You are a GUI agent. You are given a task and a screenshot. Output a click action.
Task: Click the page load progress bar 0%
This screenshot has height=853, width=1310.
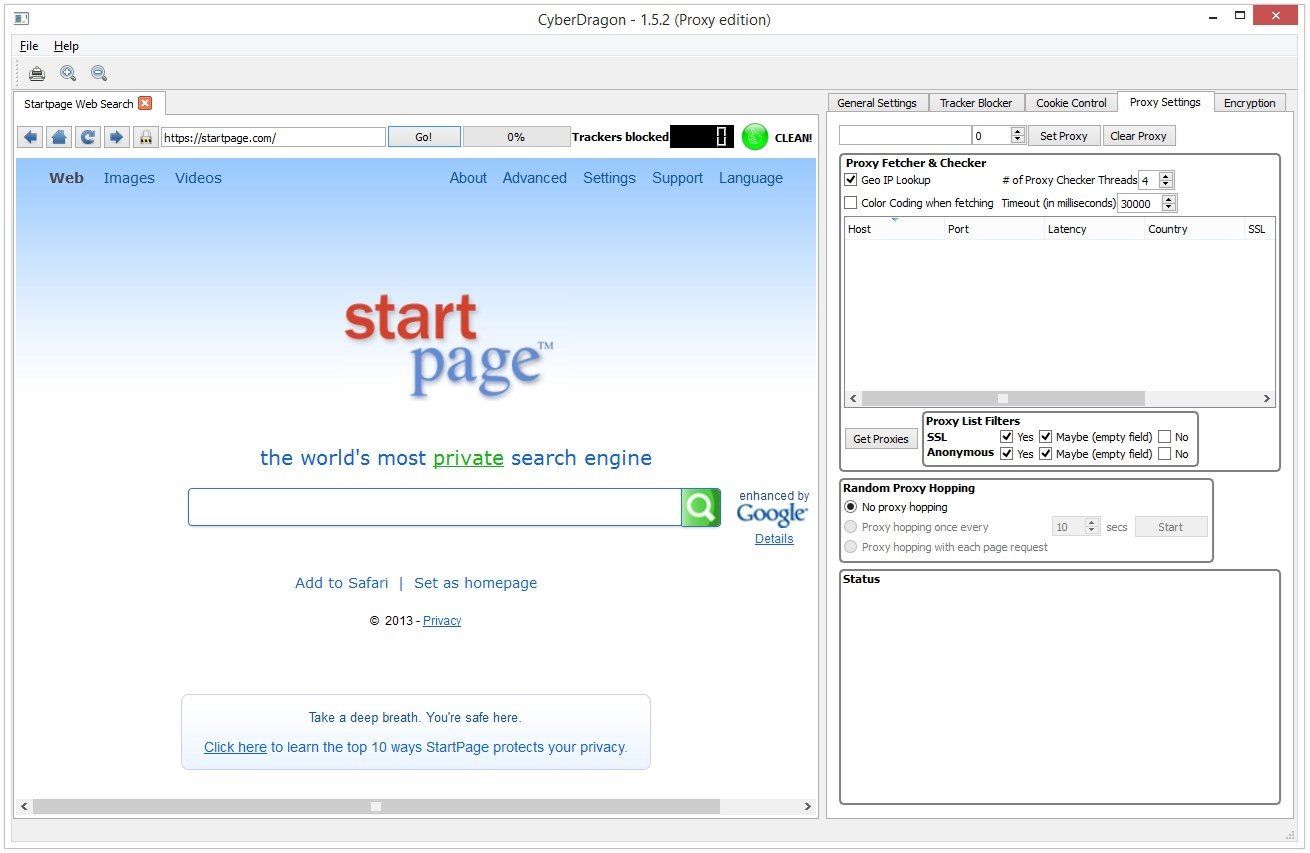pos(516,137)
